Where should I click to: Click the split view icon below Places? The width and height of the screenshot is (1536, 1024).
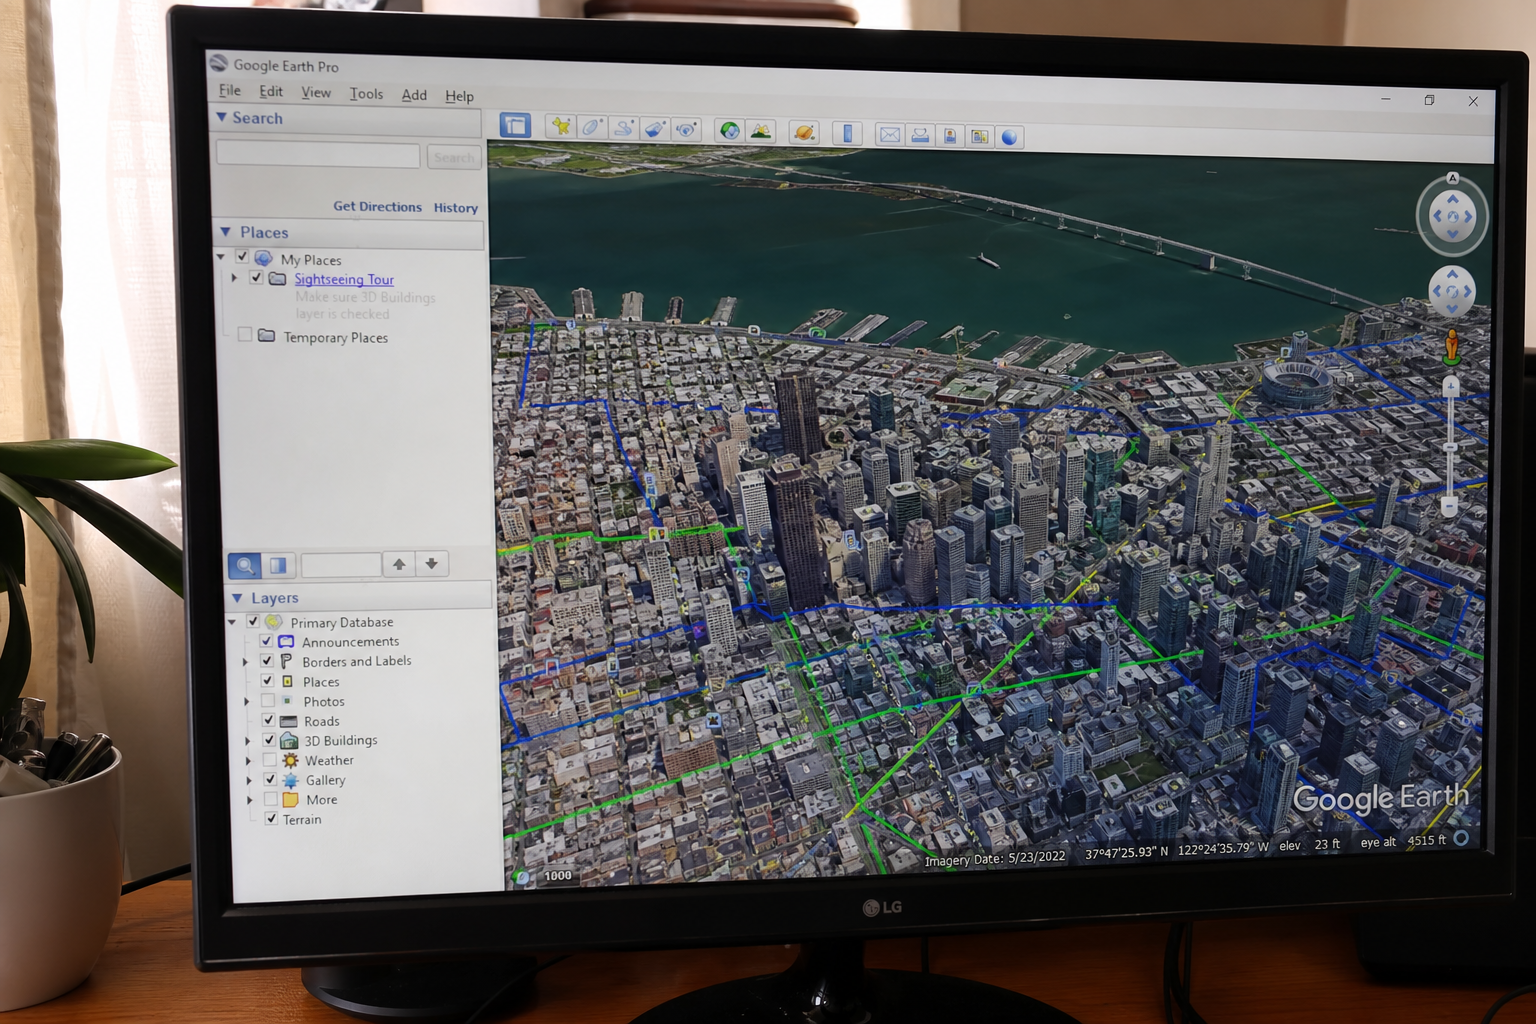pos(278,565)
